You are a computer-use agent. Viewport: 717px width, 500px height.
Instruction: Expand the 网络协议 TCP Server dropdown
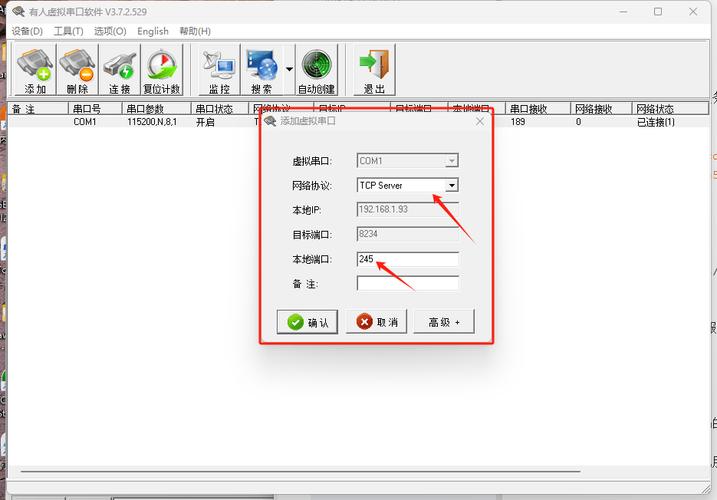451,185
